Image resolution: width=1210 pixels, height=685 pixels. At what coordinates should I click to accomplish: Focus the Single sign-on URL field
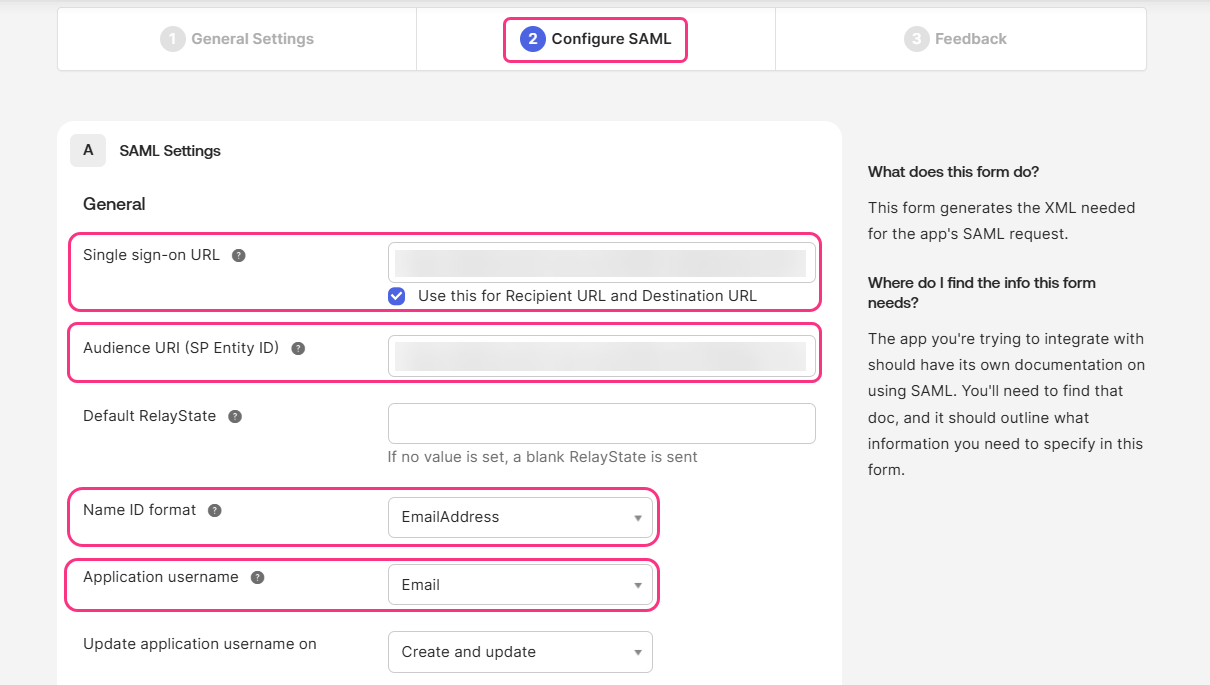602,263
